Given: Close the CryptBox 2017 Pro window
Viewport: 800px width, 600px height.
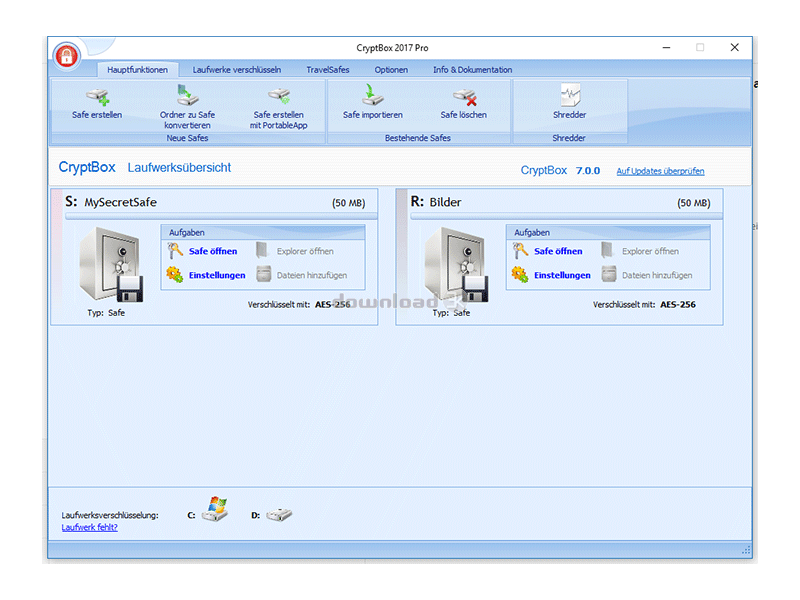Looking at the screenshot, I should click(x=734, y=47).
